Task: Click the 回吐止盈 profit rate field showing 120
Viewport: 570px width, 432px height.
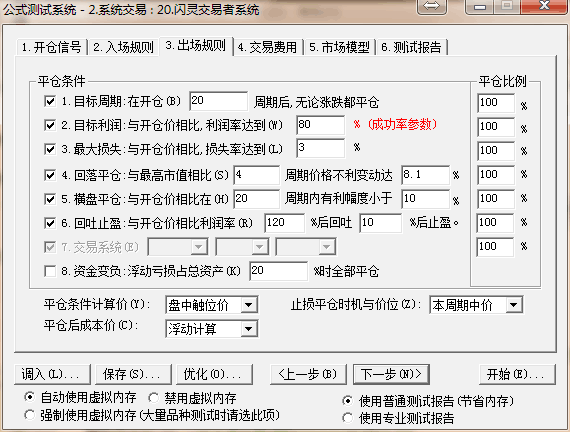Action: (x=285, y=223)
